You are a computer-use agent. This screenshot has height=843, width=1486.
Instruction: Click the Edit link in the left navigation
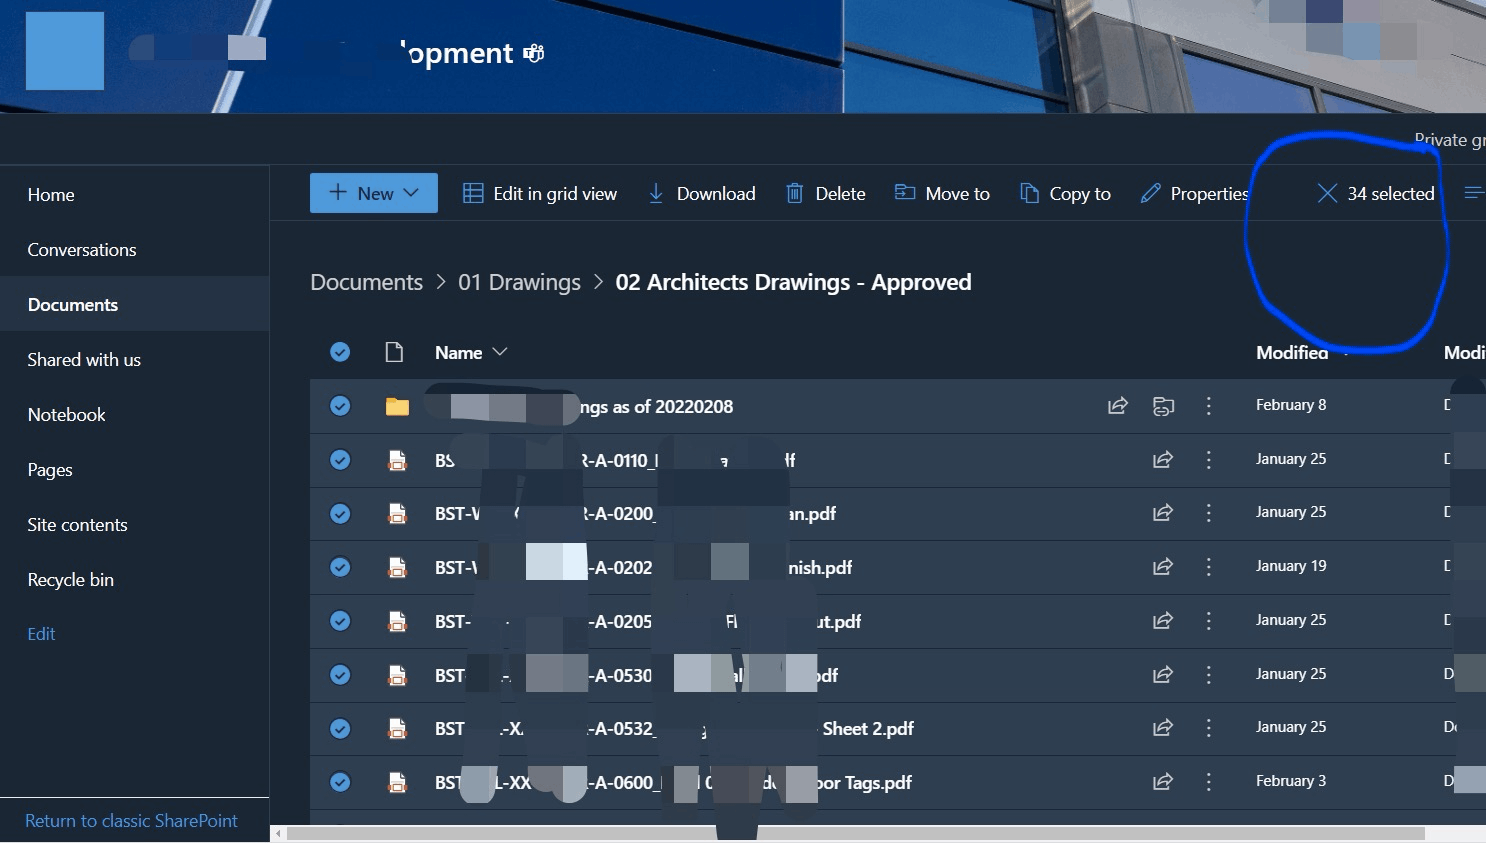tap(41, 634)
